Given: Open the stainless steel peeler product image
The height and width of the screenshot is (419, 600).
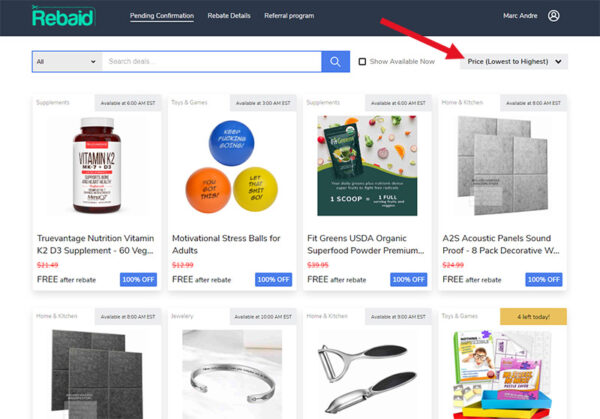Looking at the screenshot, I should [x=367, y=377].
